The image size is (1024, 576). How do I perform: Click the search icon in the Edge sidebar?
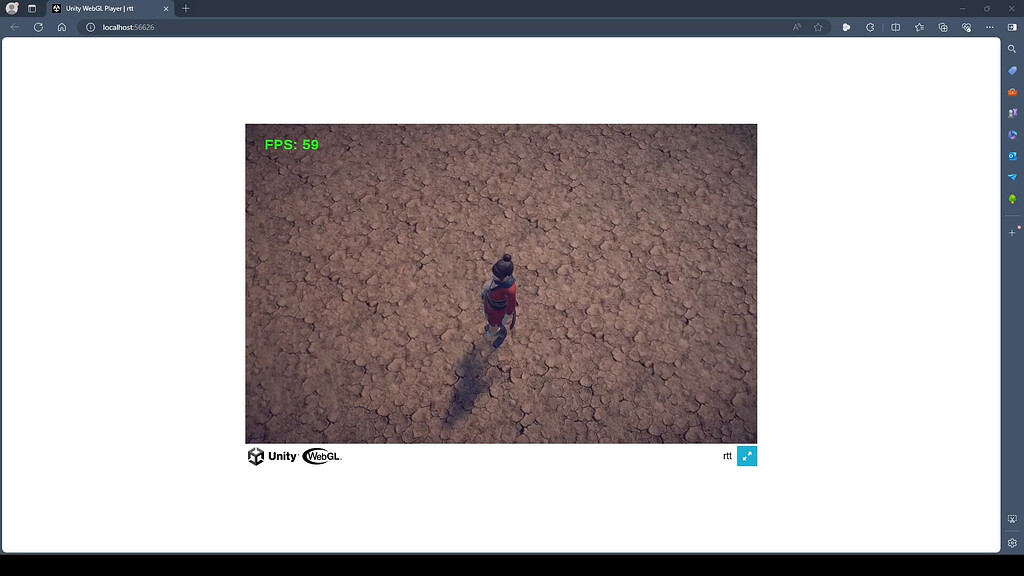(x=1011, y=49)
